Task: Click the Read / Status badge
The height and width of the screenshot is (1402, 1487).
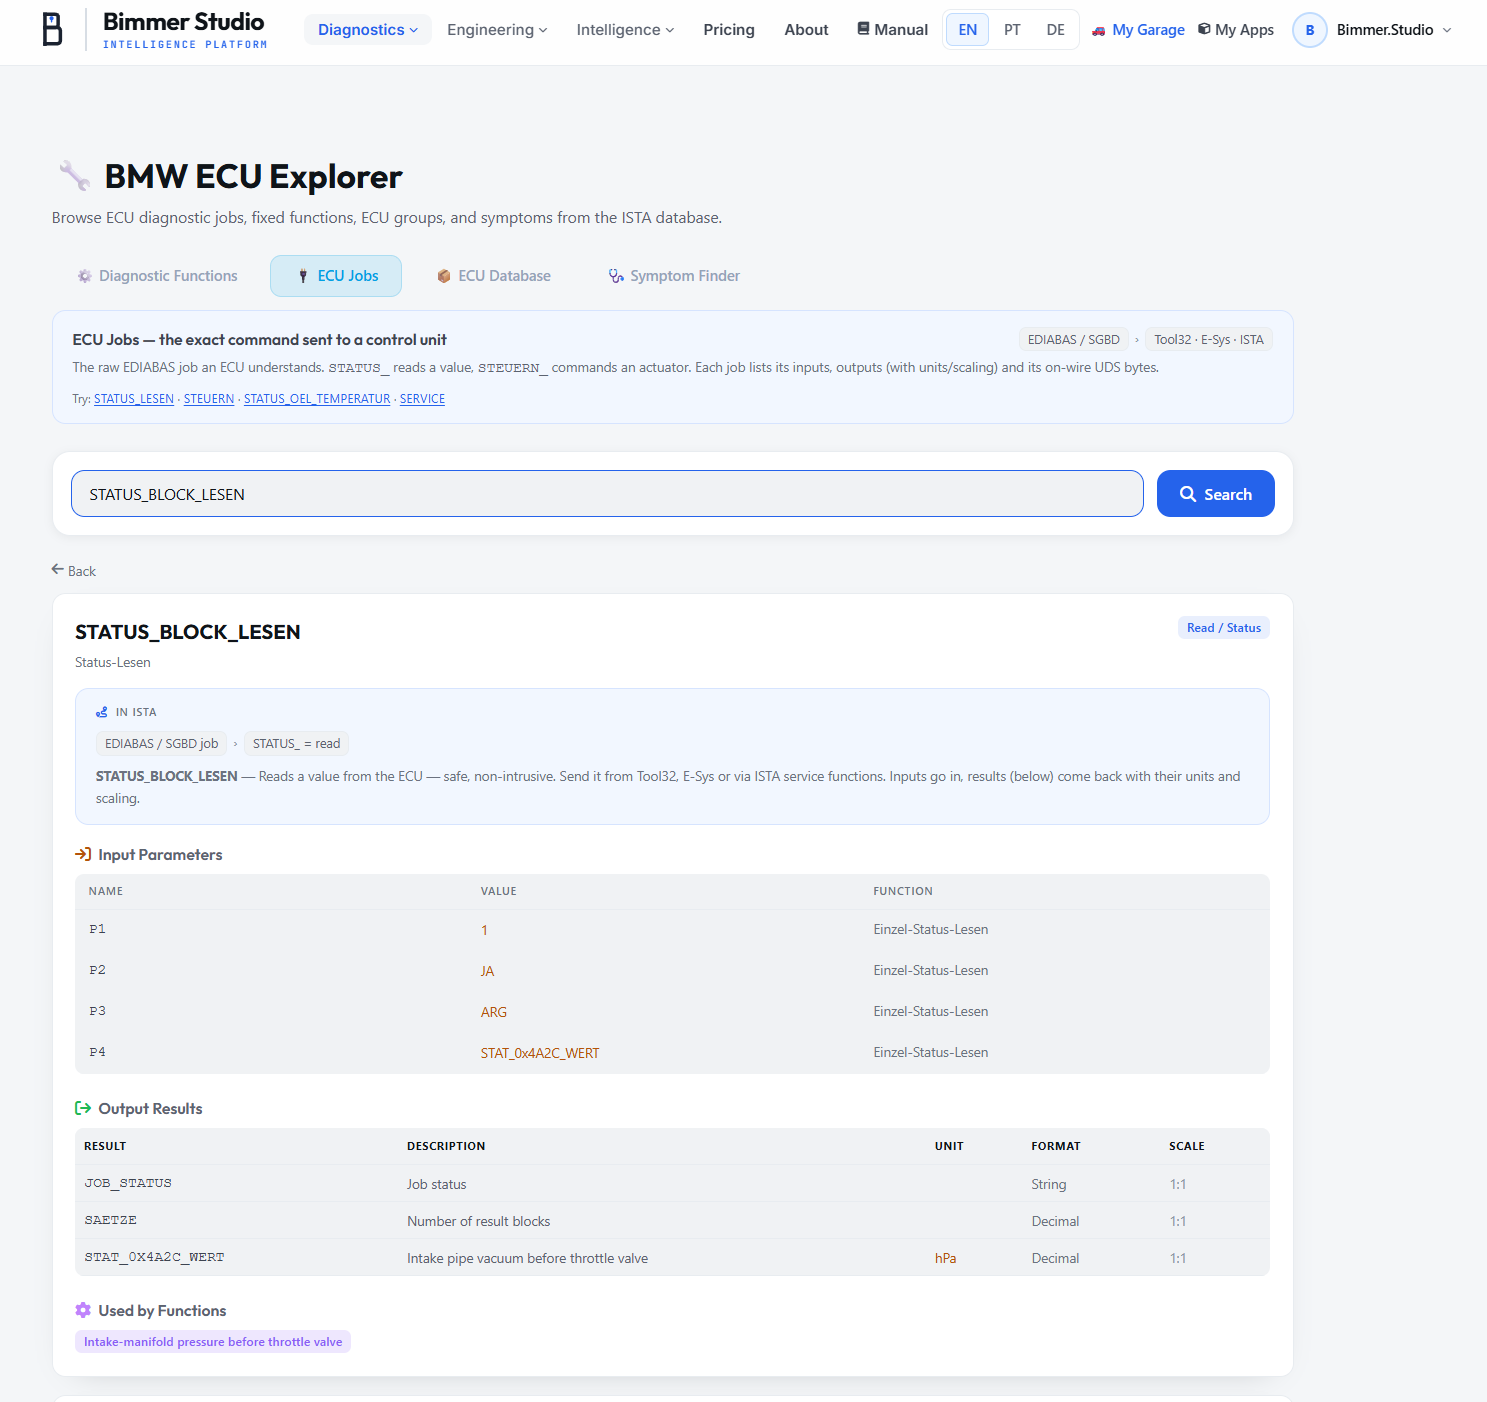Action: pyautogui.click(x=1224, y=628)
